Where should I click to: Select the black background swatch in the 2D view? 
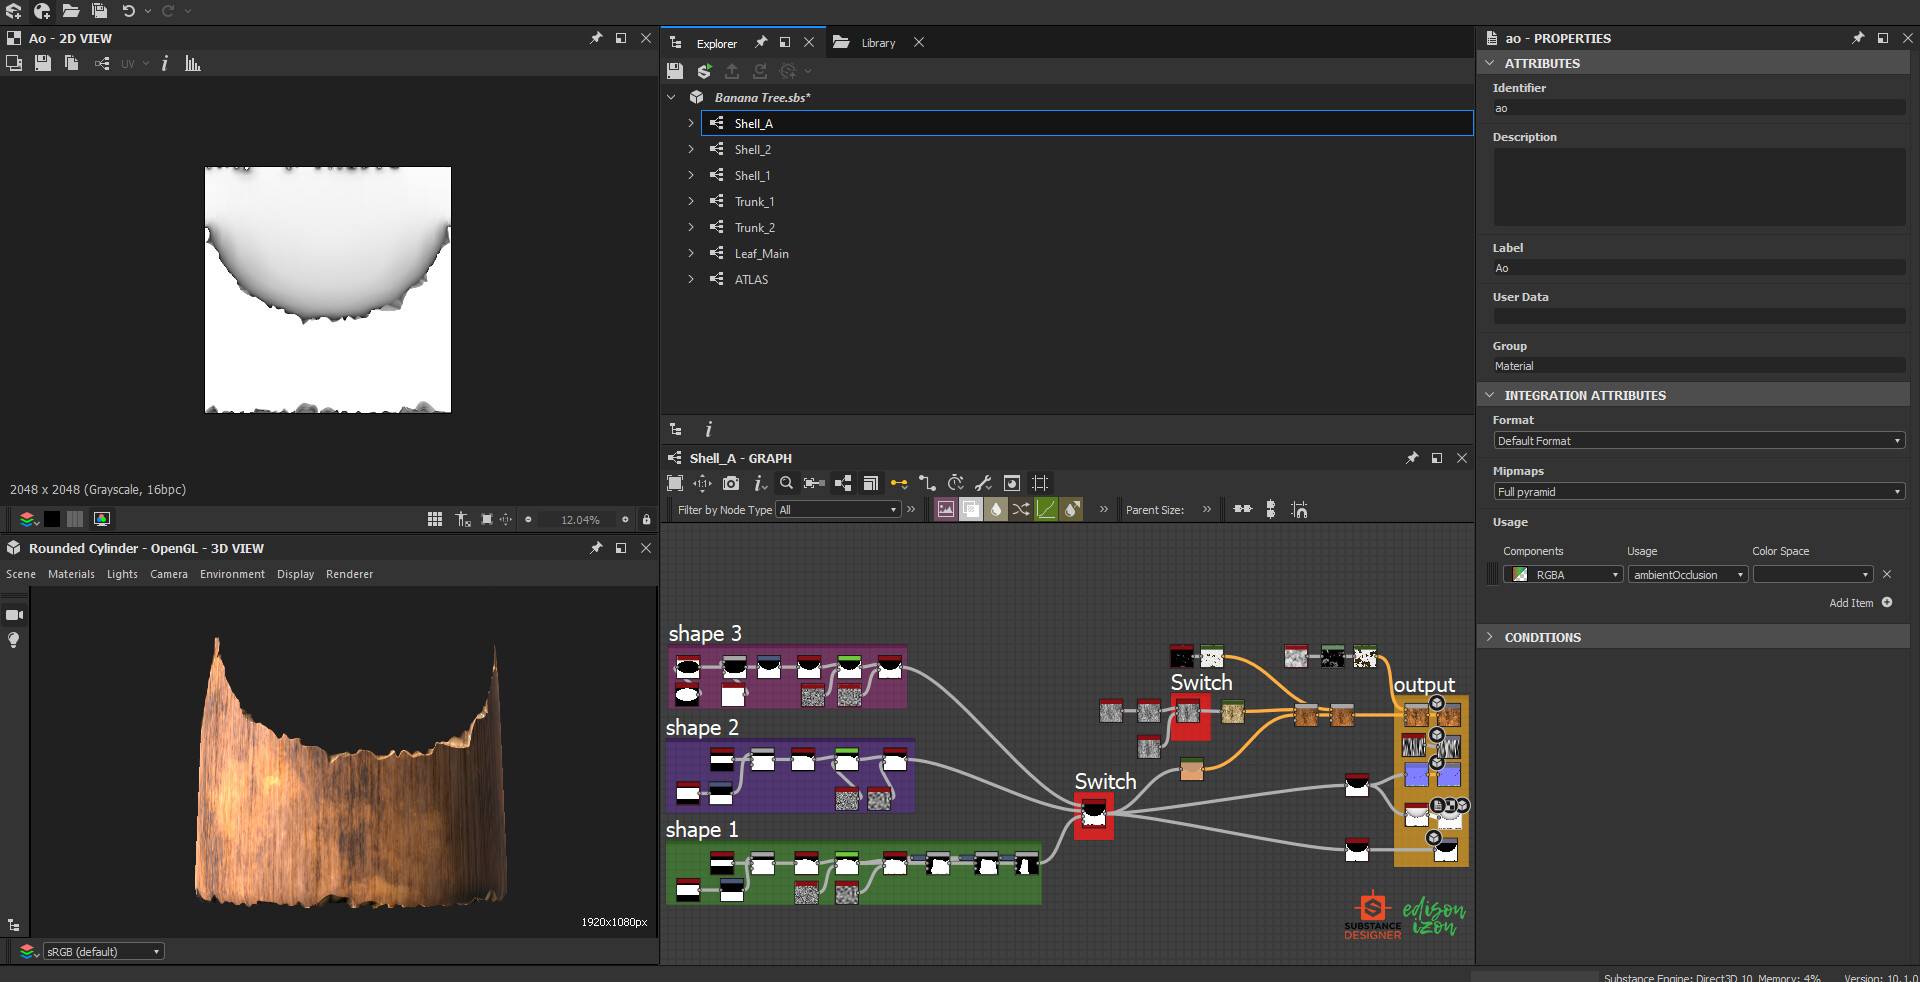[52, 519]
